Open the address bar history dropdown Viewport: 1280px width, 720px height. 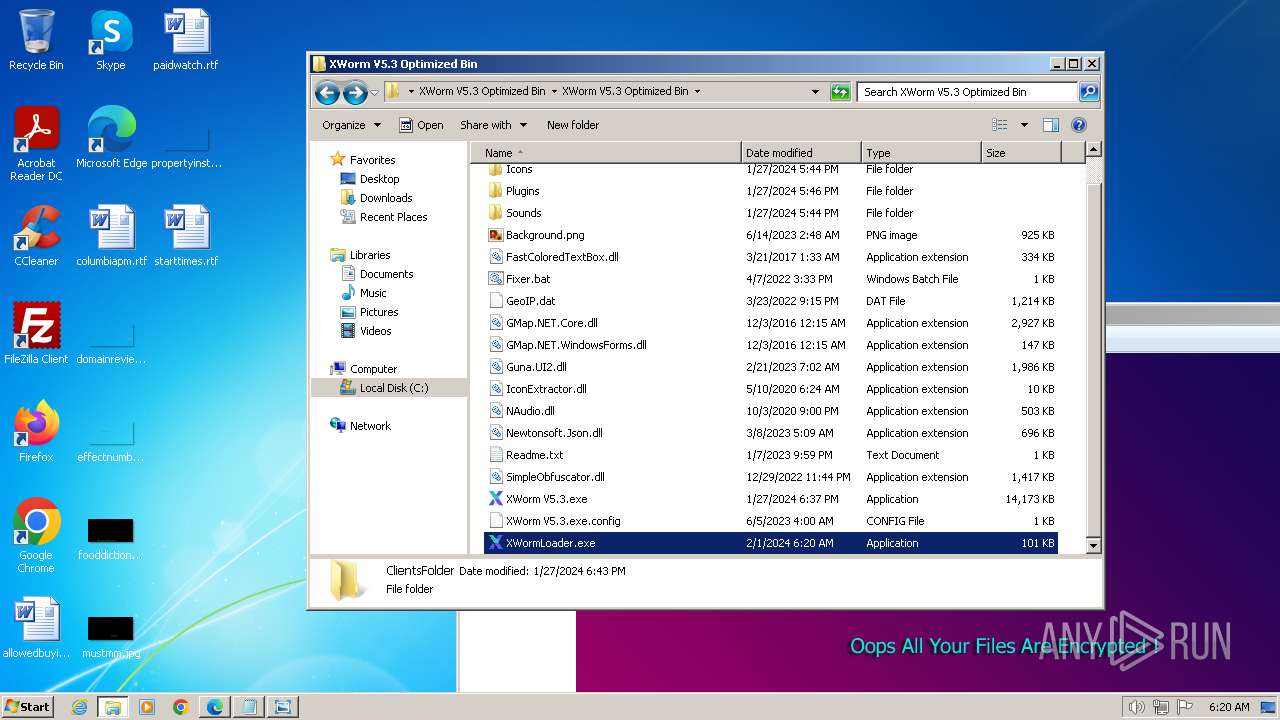[x=815, y=92]
